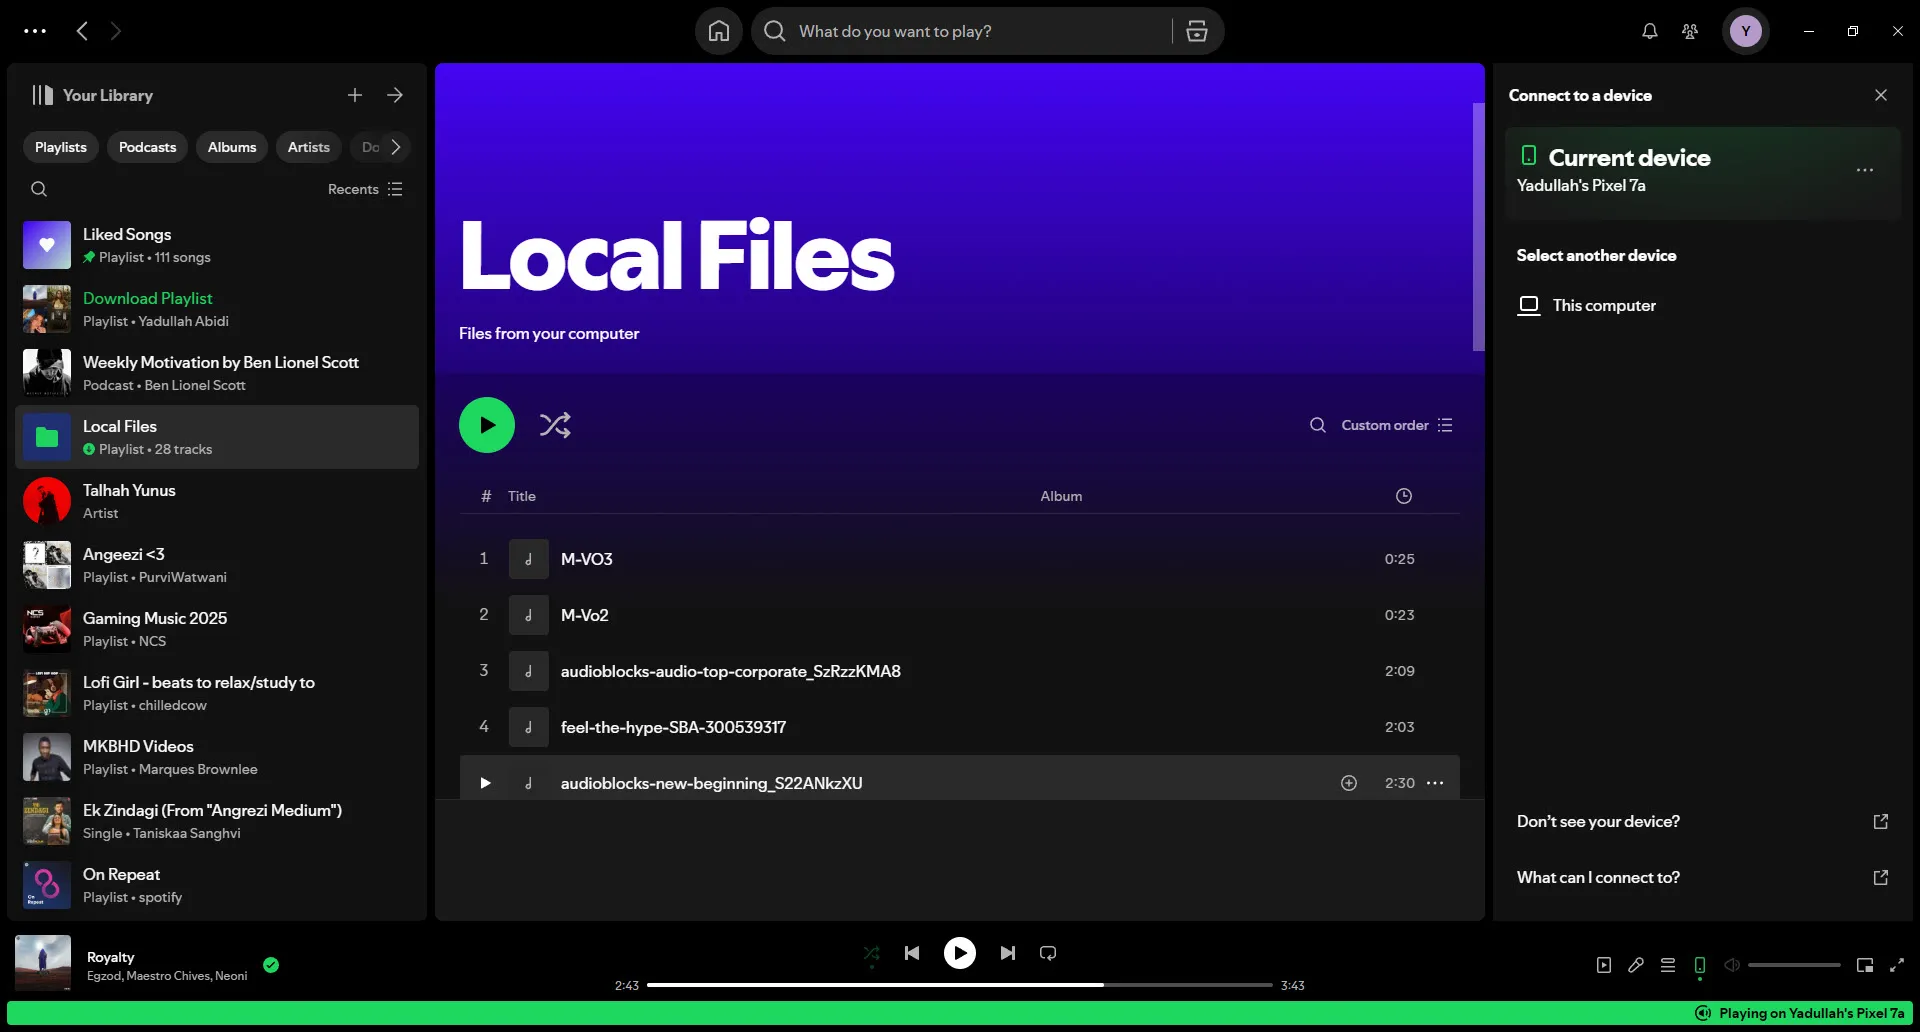Click the Download Playlist link in sidebar
1920x1032 pixels.
[147, 298]
